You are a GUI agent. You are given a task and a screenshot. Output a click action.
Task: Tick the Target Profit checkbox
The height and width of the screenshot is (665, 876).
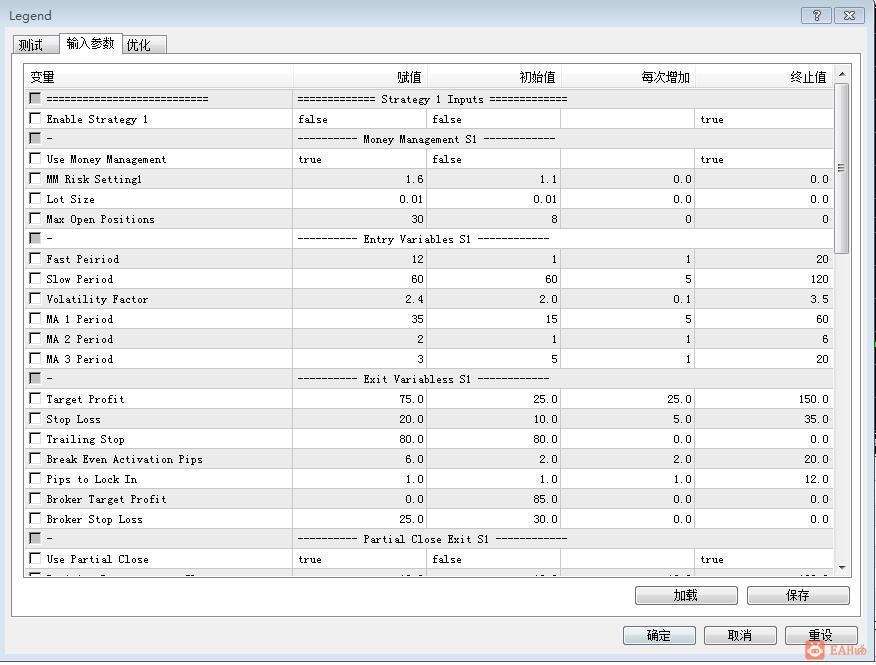35,398
